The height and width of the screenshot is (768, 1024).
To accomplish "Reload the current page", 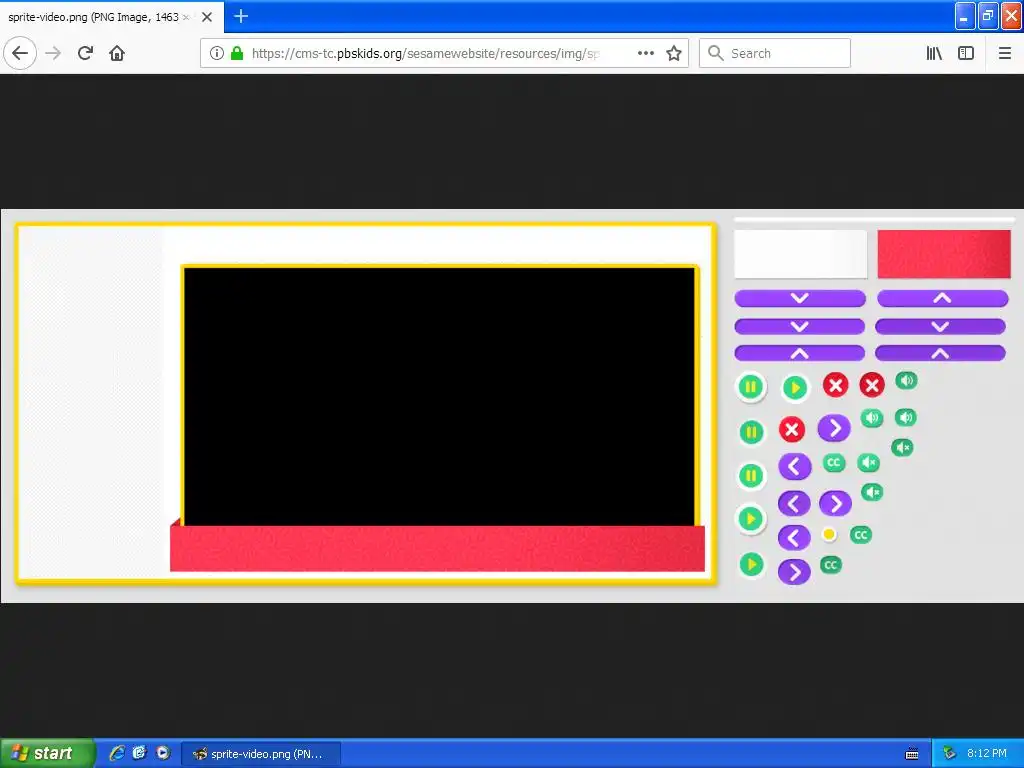I will (85, 54).
